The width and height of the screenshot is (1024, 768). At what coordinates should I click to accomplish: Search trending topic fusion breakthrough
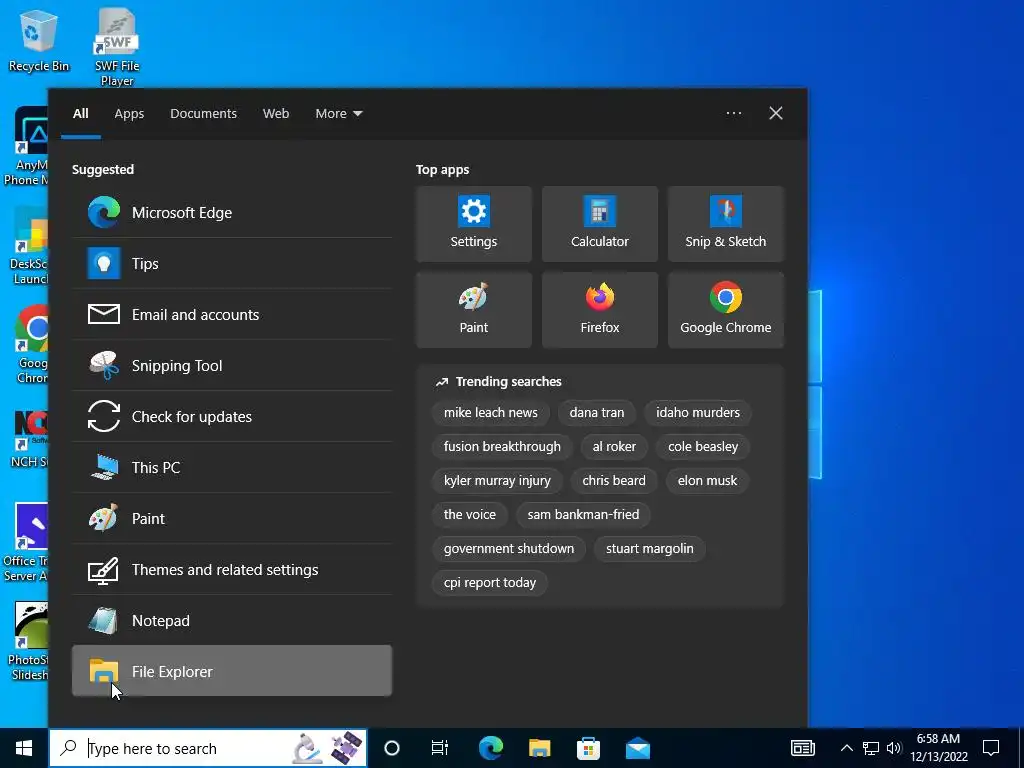[502, 447]
